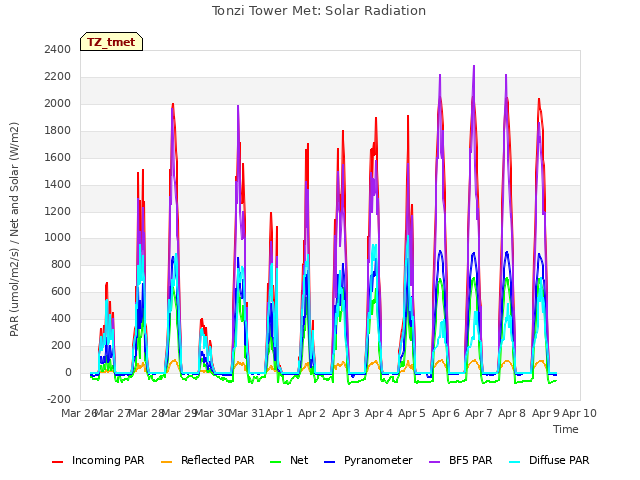Click the x-axis date label Mar 28
640x480 pixels.
pyautogui.click(x=147, y=413)
